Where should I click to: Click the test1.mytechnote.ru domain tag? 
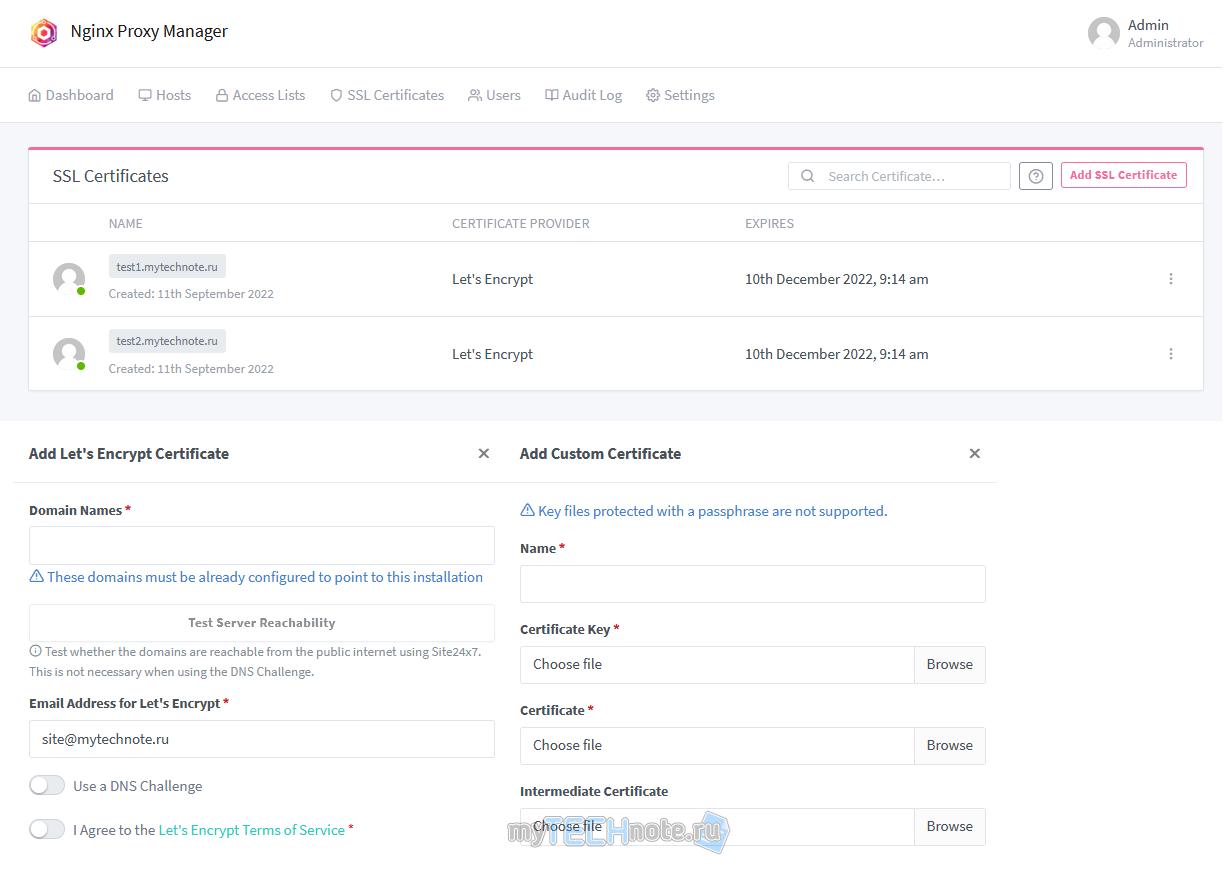tap(167, 266)
